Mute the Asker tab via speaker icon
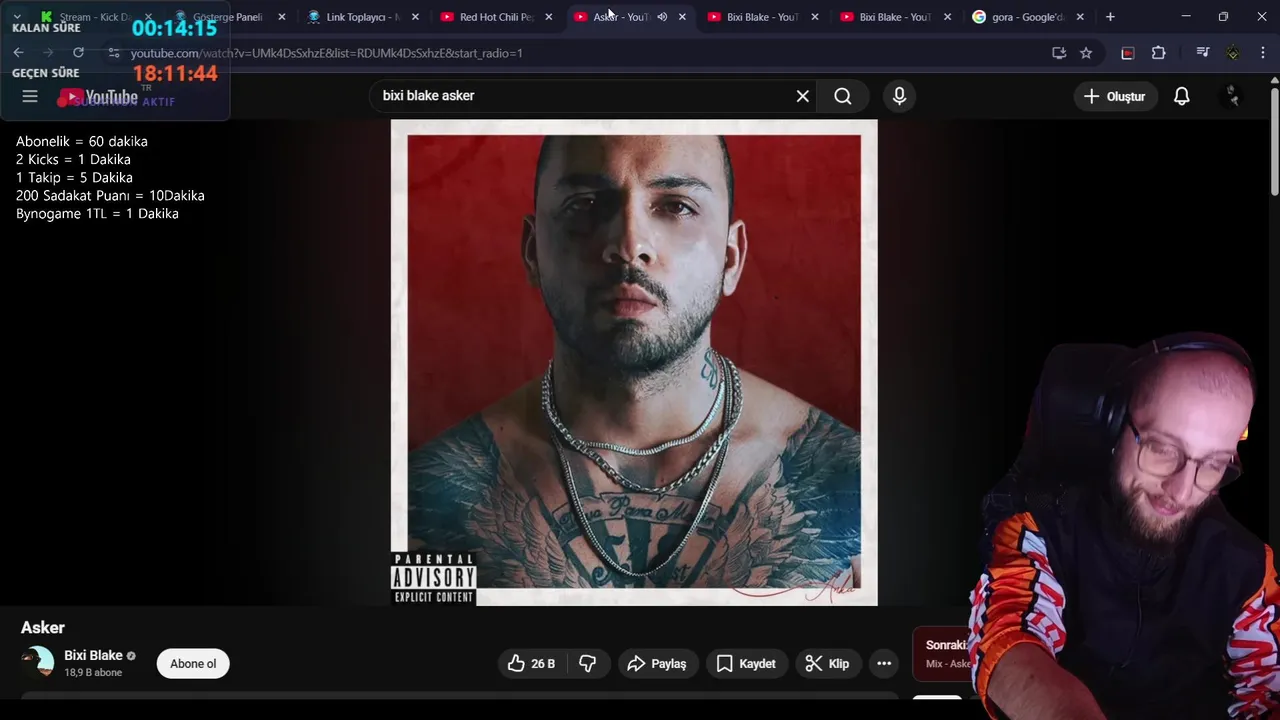The image size is (1280, 720). 662,17
